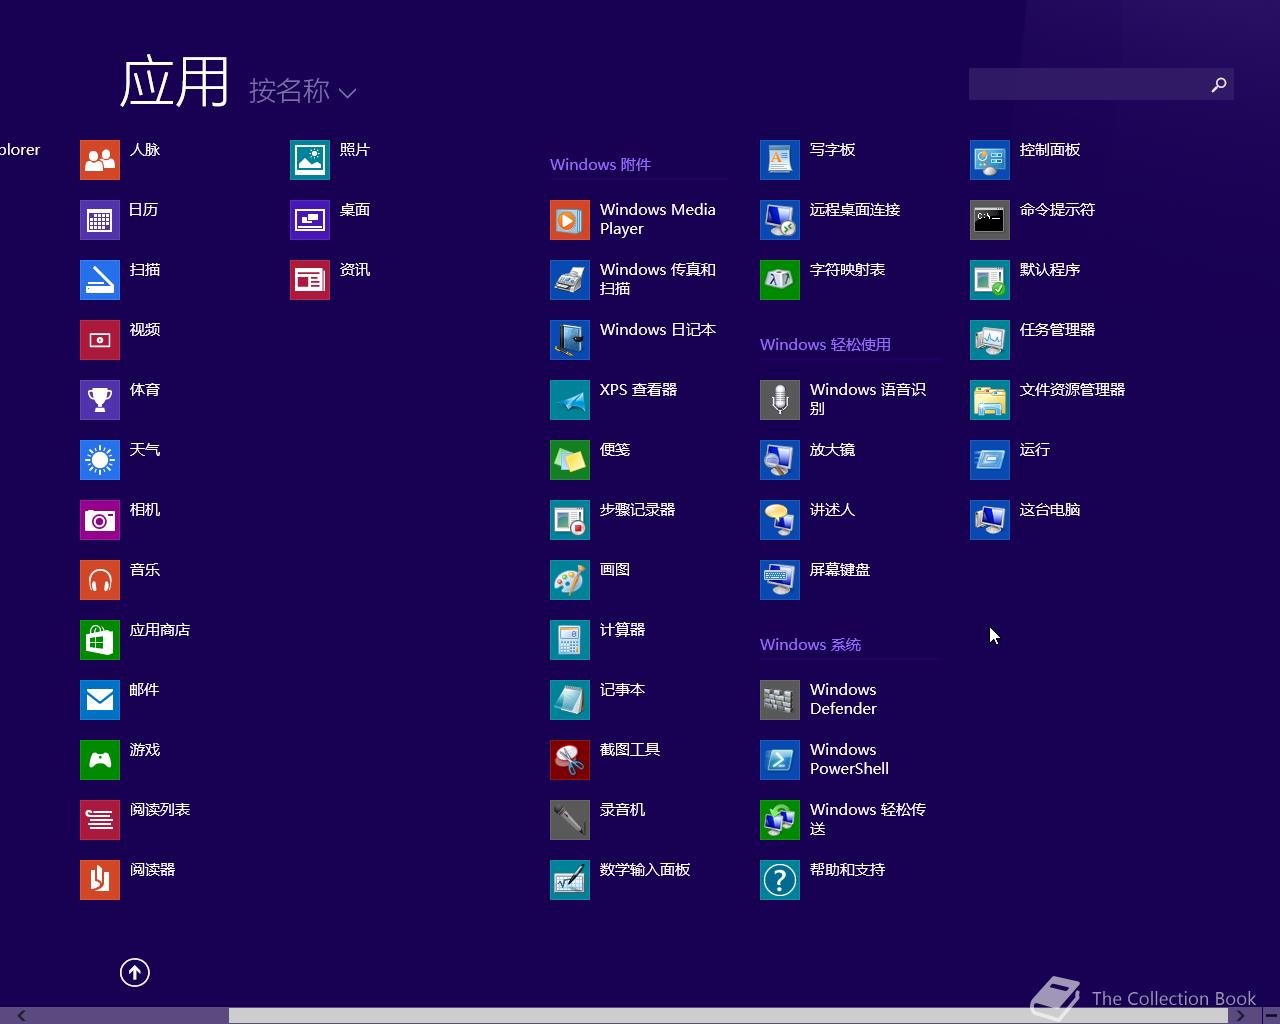Launch Windows Media Player icon

[x=570, y=220]
